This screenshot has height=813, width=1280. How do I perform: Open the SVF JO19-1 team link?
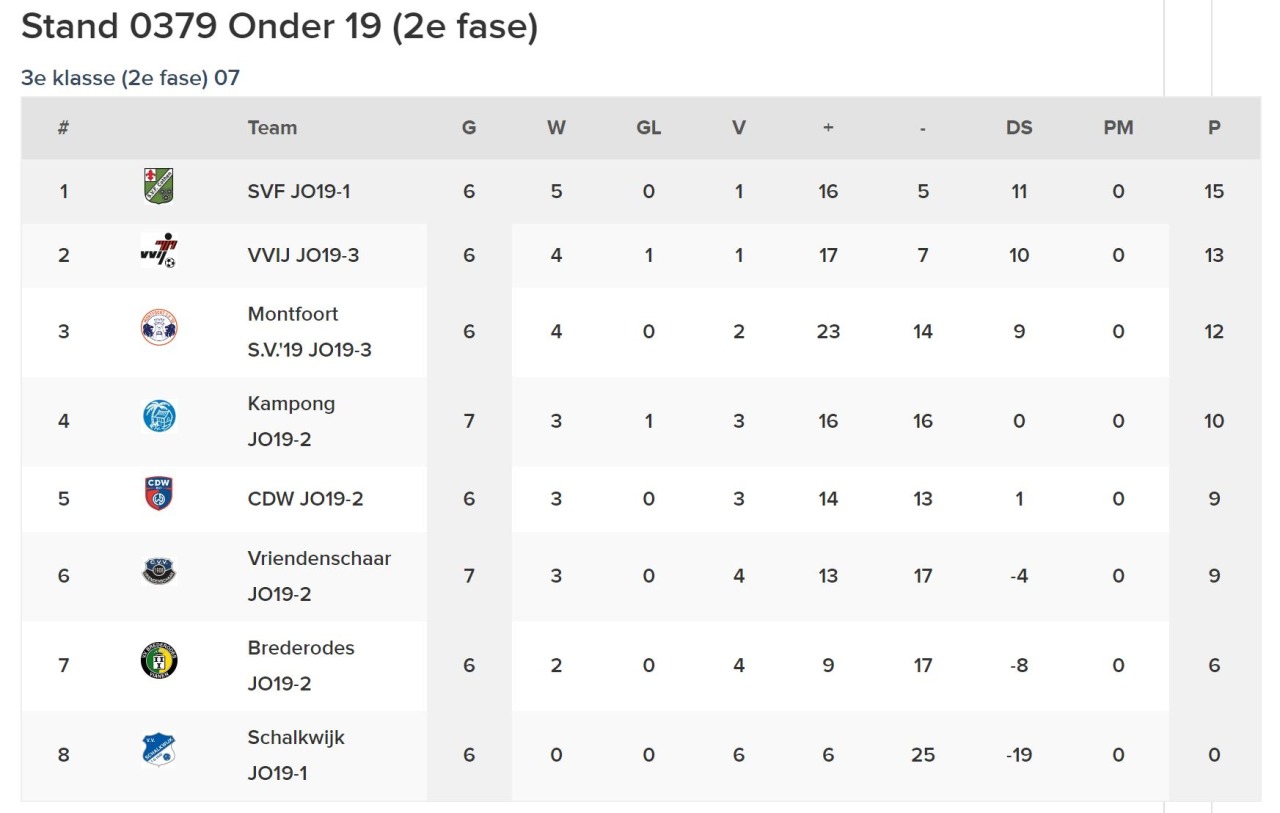point(299,191)
